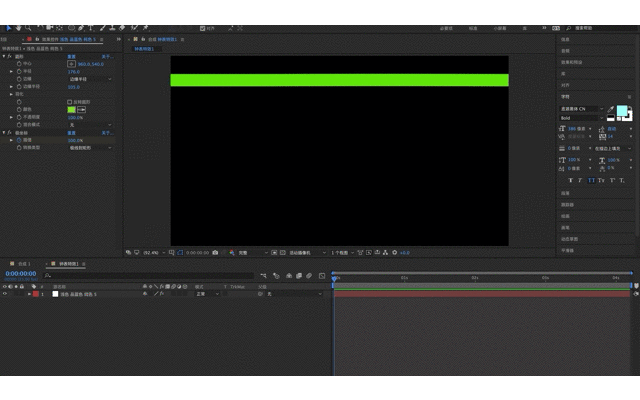The width and height of the screenshot is (640, 400).
Task: Open the Bold font style dropdown
Action: (x=581, y=118)
